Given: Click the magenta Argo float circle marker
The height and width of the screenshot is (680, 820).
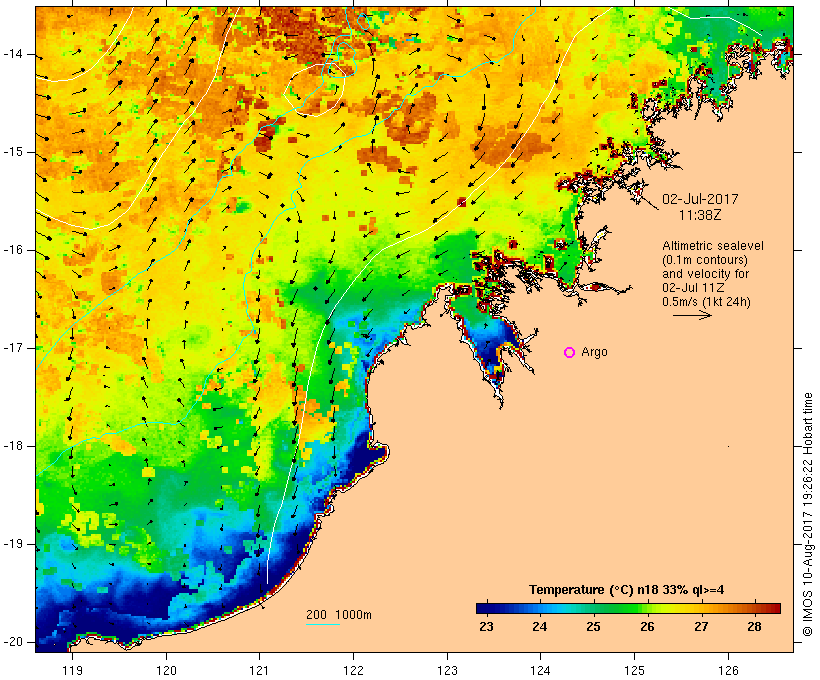Looking at the screenshot, I should coord(570,353).
